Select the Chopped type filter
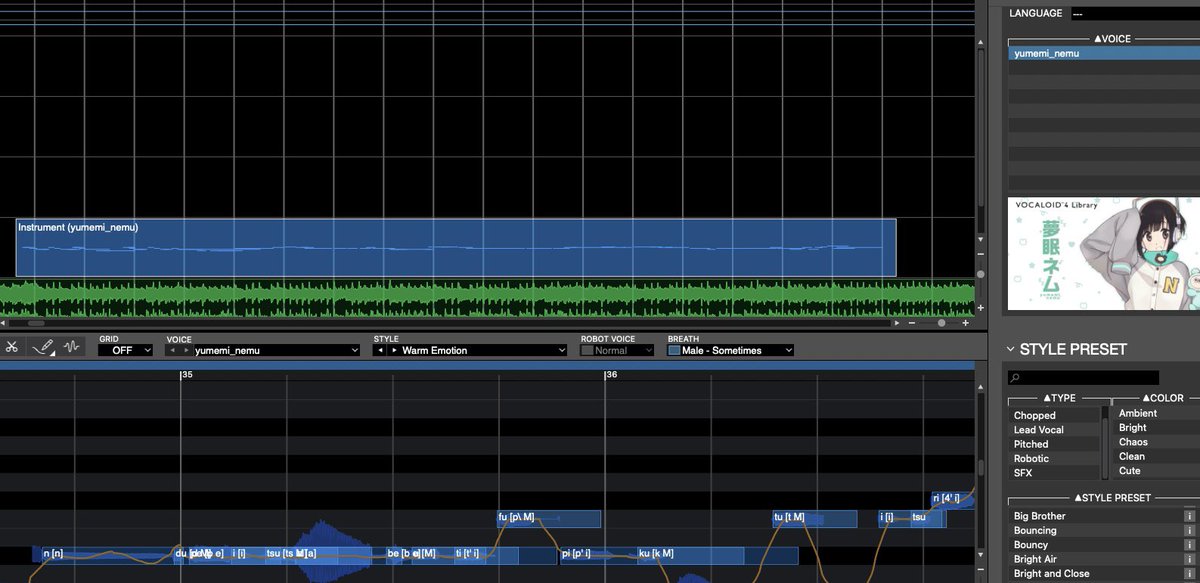 (x=1054, y=415)
